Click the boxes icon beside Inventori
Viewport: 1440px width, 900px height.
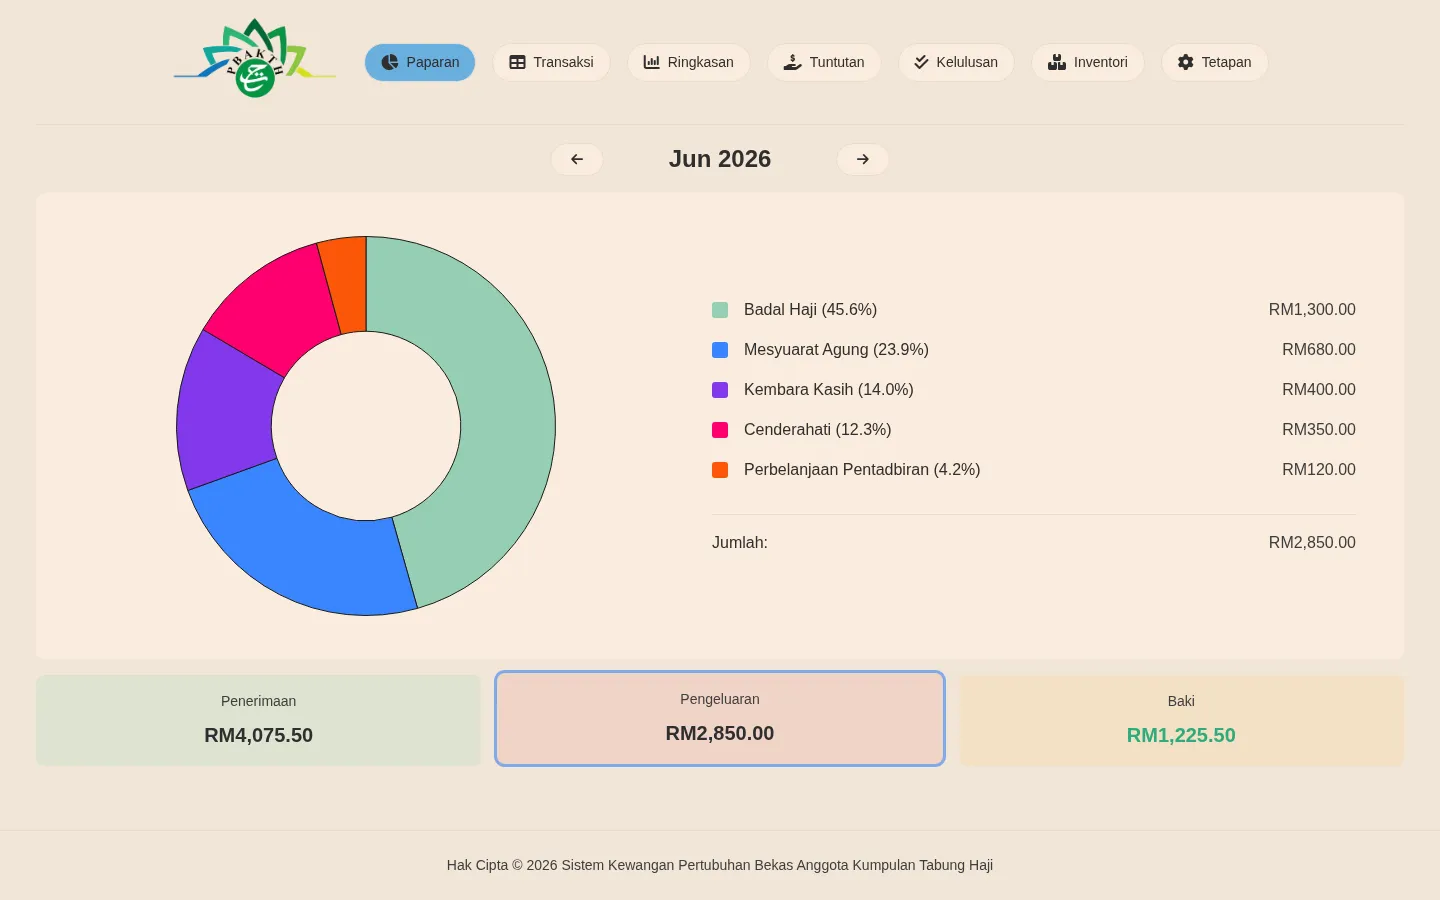[1056, 62]
